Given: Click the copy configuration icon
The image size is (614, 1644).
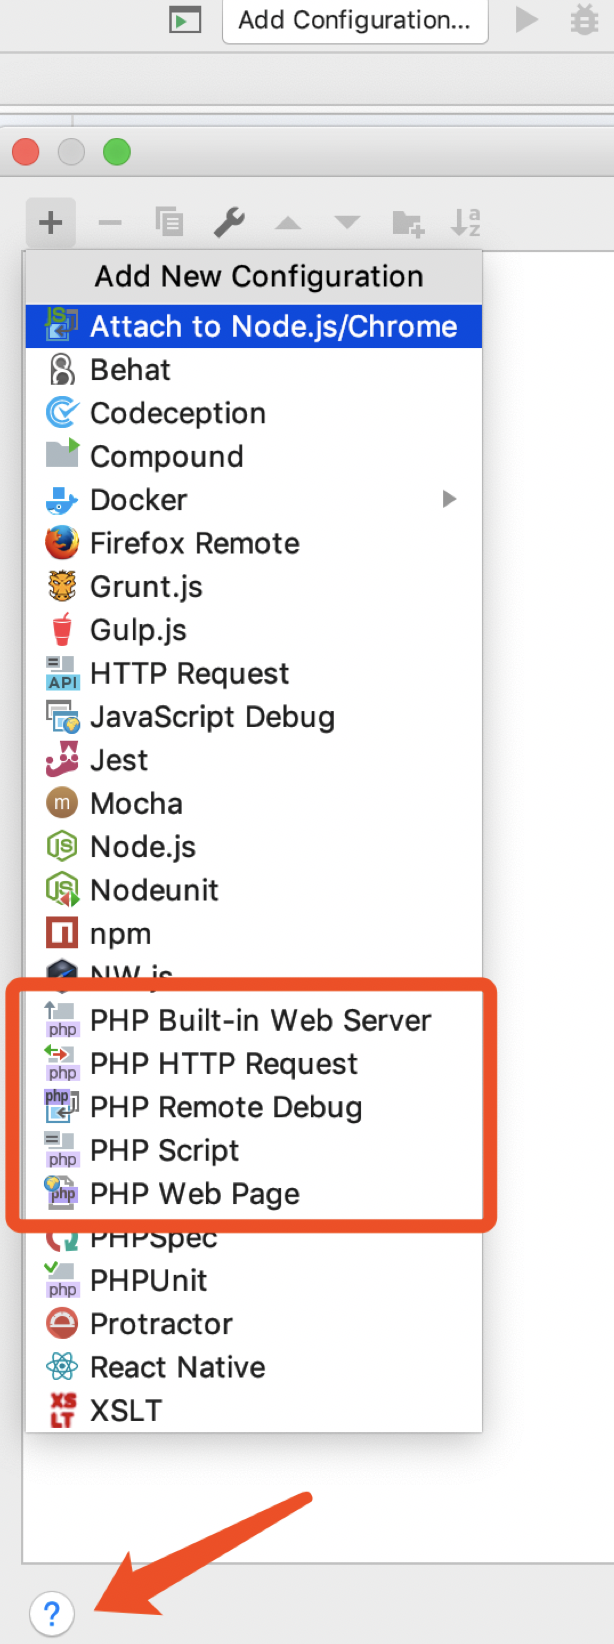Looking at the screenshot, I should (x=169, y=222).
